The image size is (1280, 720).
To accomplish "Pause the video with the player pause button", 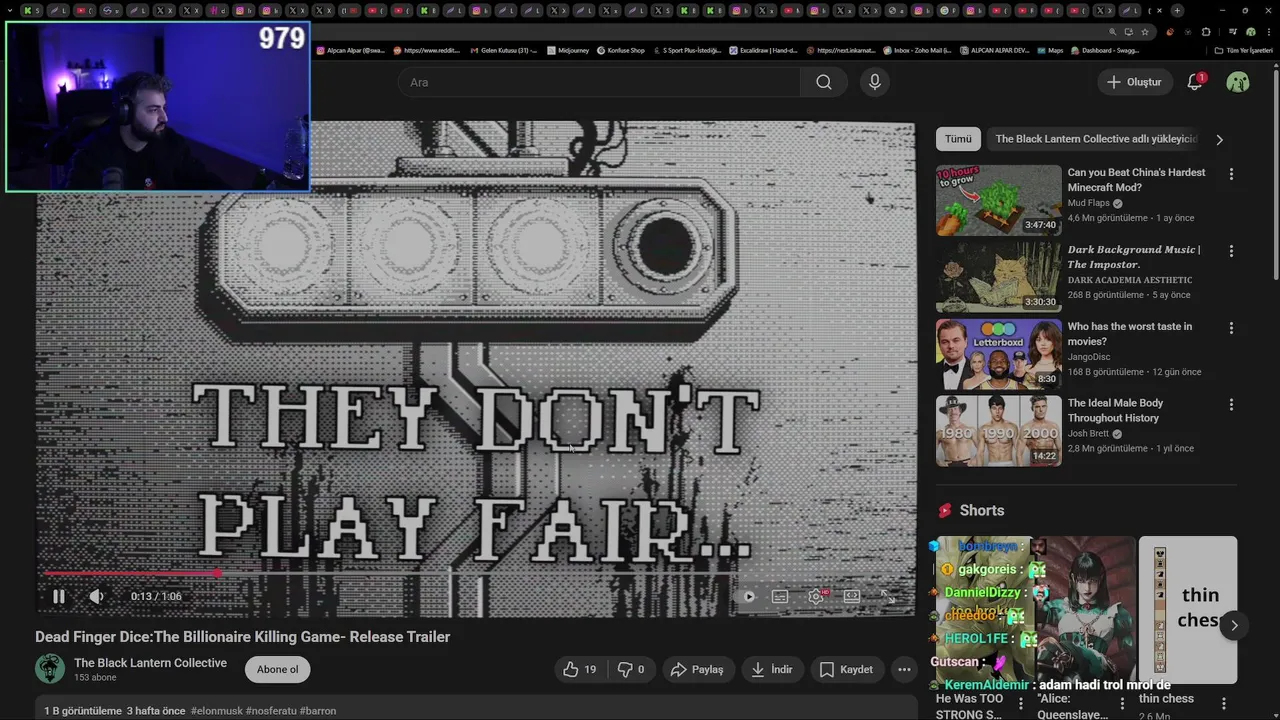I will [58, 596].
